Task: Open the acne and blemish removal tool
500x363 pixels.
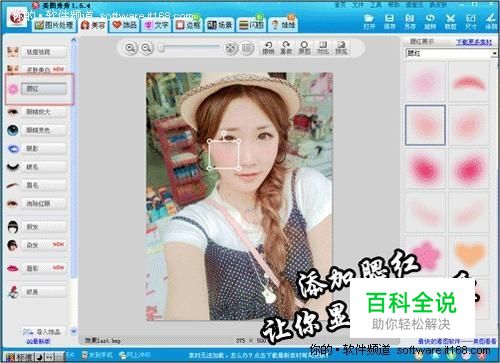Action: [44, 52]
